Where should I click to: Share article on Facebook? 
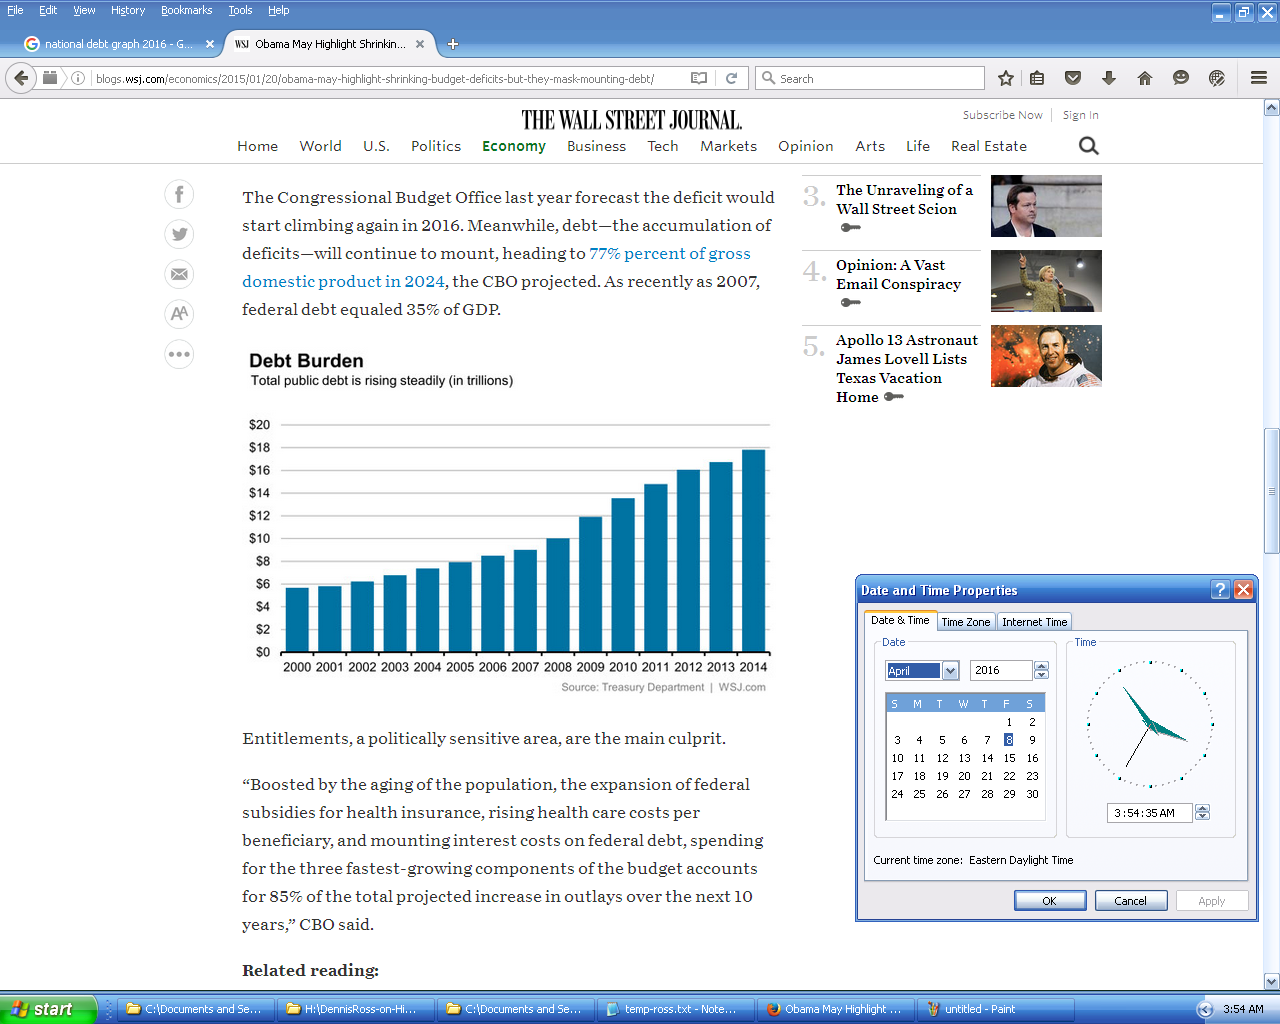pyautogui.click(x=179, y=194)
